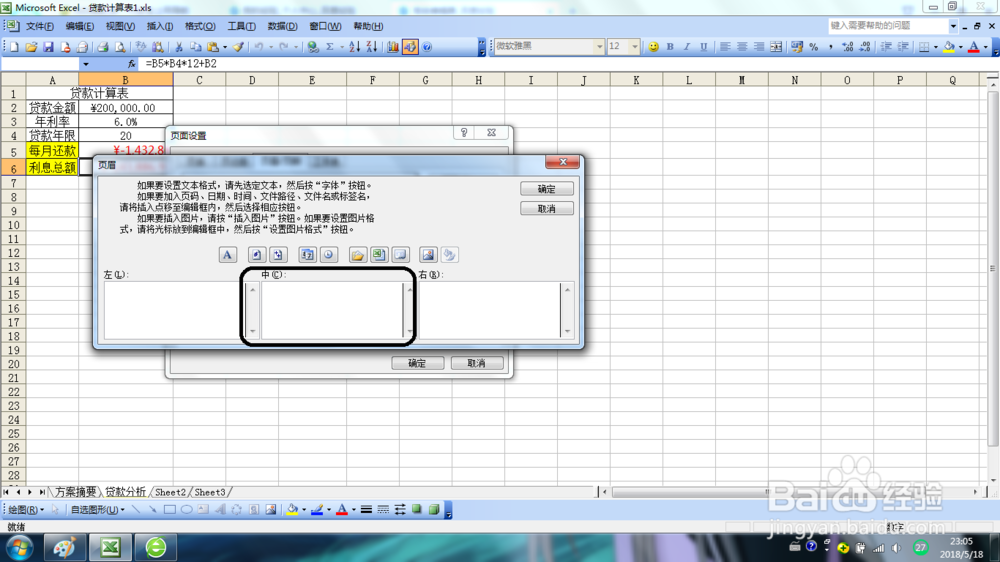Open fill color dropdown arrow in formatting toolbar
The height and width of the screenshot is (562, 1000).
tap(960, 47)
